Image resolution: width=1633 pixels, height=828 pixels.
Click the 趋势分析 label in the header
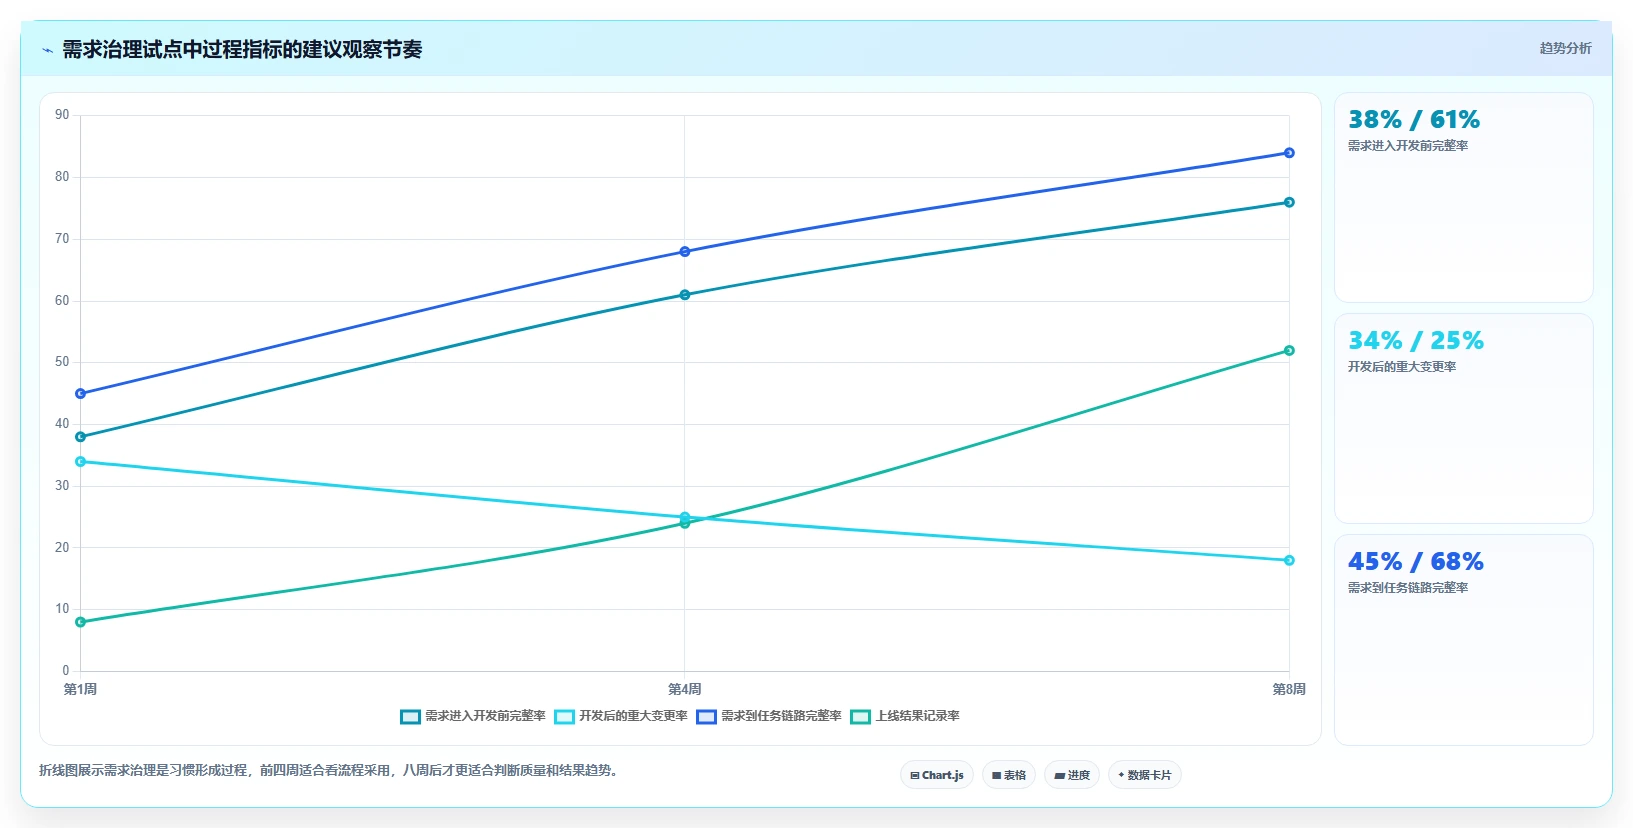tap(1565, 48)
